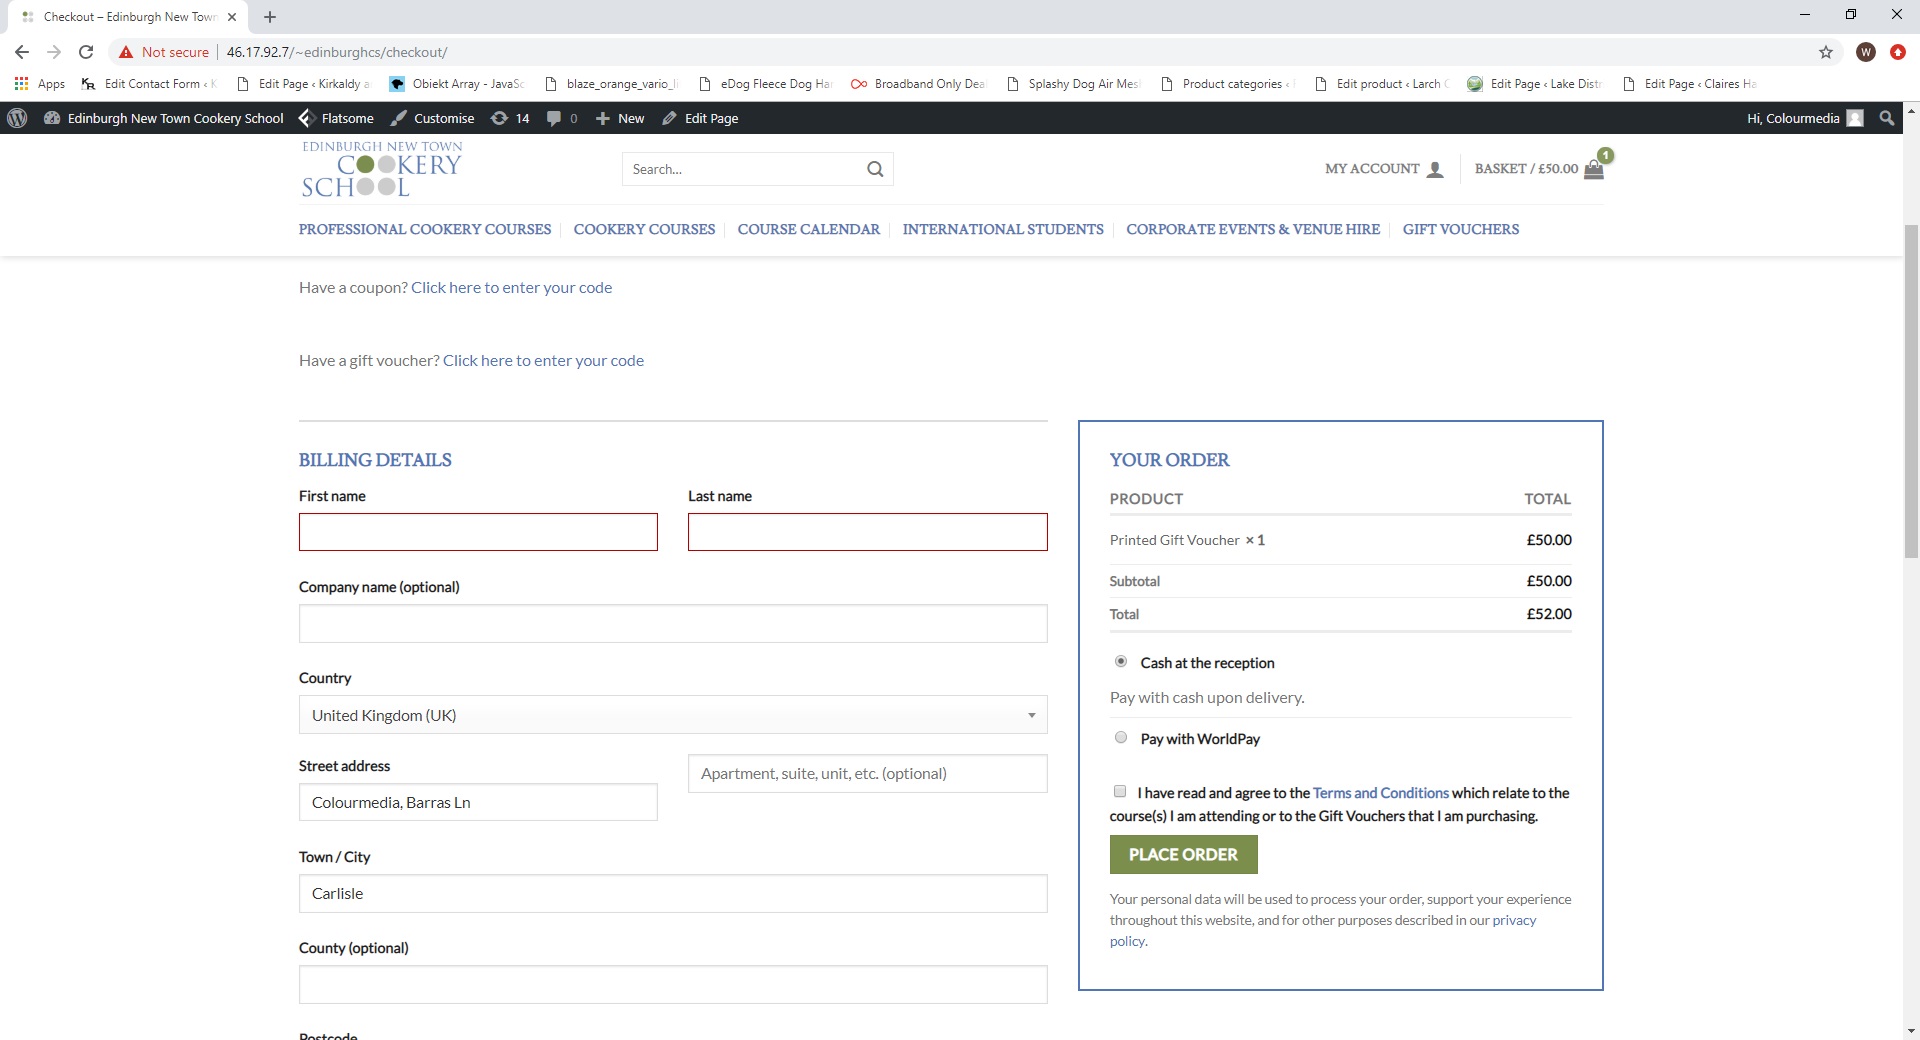The width and height of the screenshot is (1920, 1040).
Task: Open the Flatsome theme menu
Action: click(x=337, y=118)
